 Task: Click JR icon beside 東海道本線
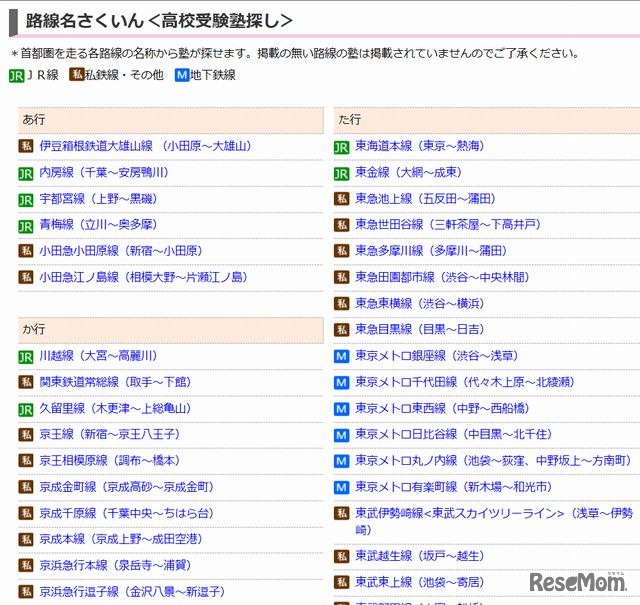[x=342, y=147]
